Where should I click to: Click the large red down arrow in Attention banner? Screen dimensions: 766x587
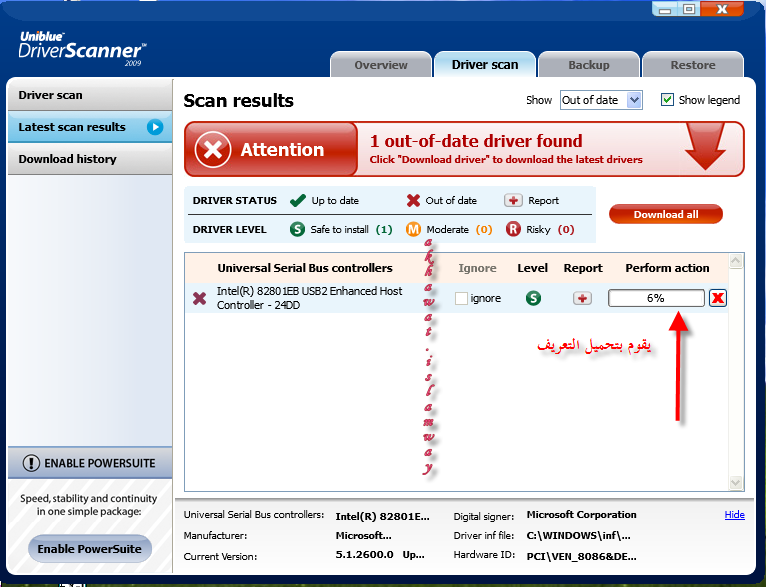click(x=705, y=146)
